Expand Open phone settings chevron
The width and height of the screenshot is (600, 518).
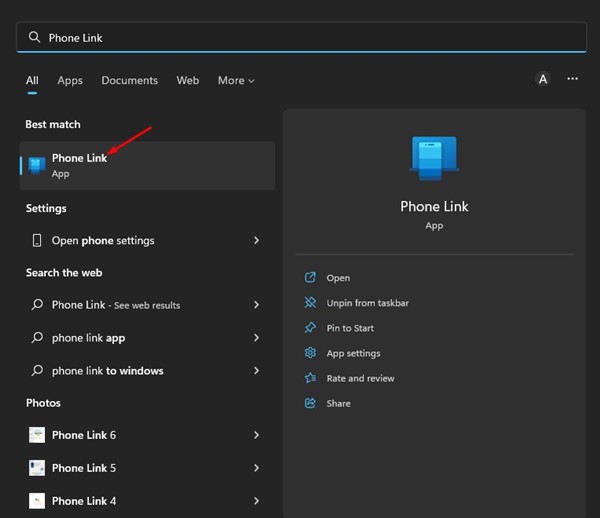click(256, 241)
